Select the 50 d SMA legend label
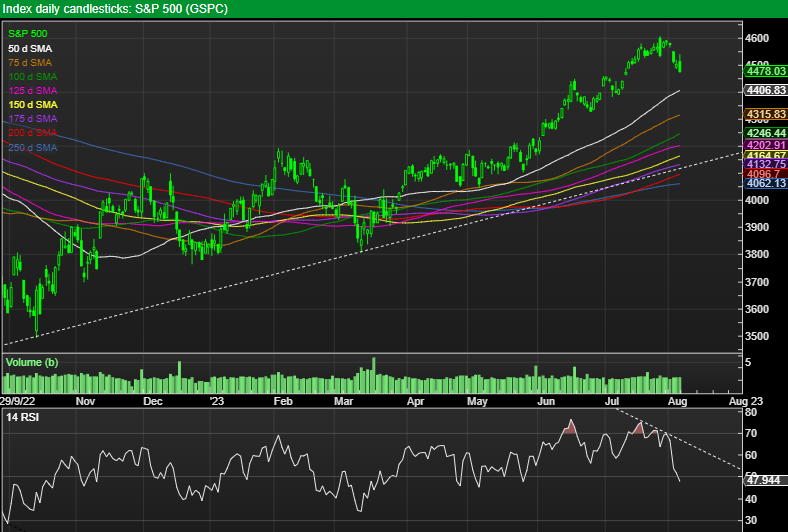Screen dimensions: 788x532 coord(30,49)
